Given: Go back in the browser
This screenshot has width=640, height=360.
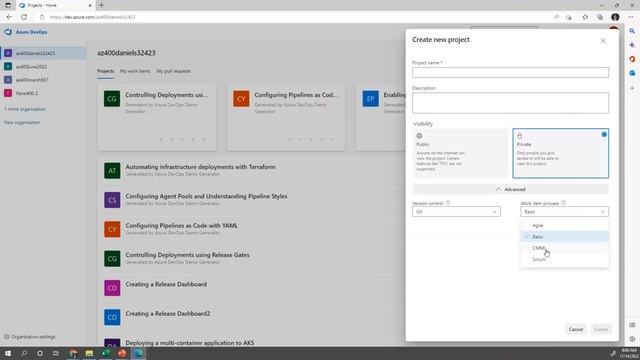Looking at the screenshot, I should click(x=9, y=17).
